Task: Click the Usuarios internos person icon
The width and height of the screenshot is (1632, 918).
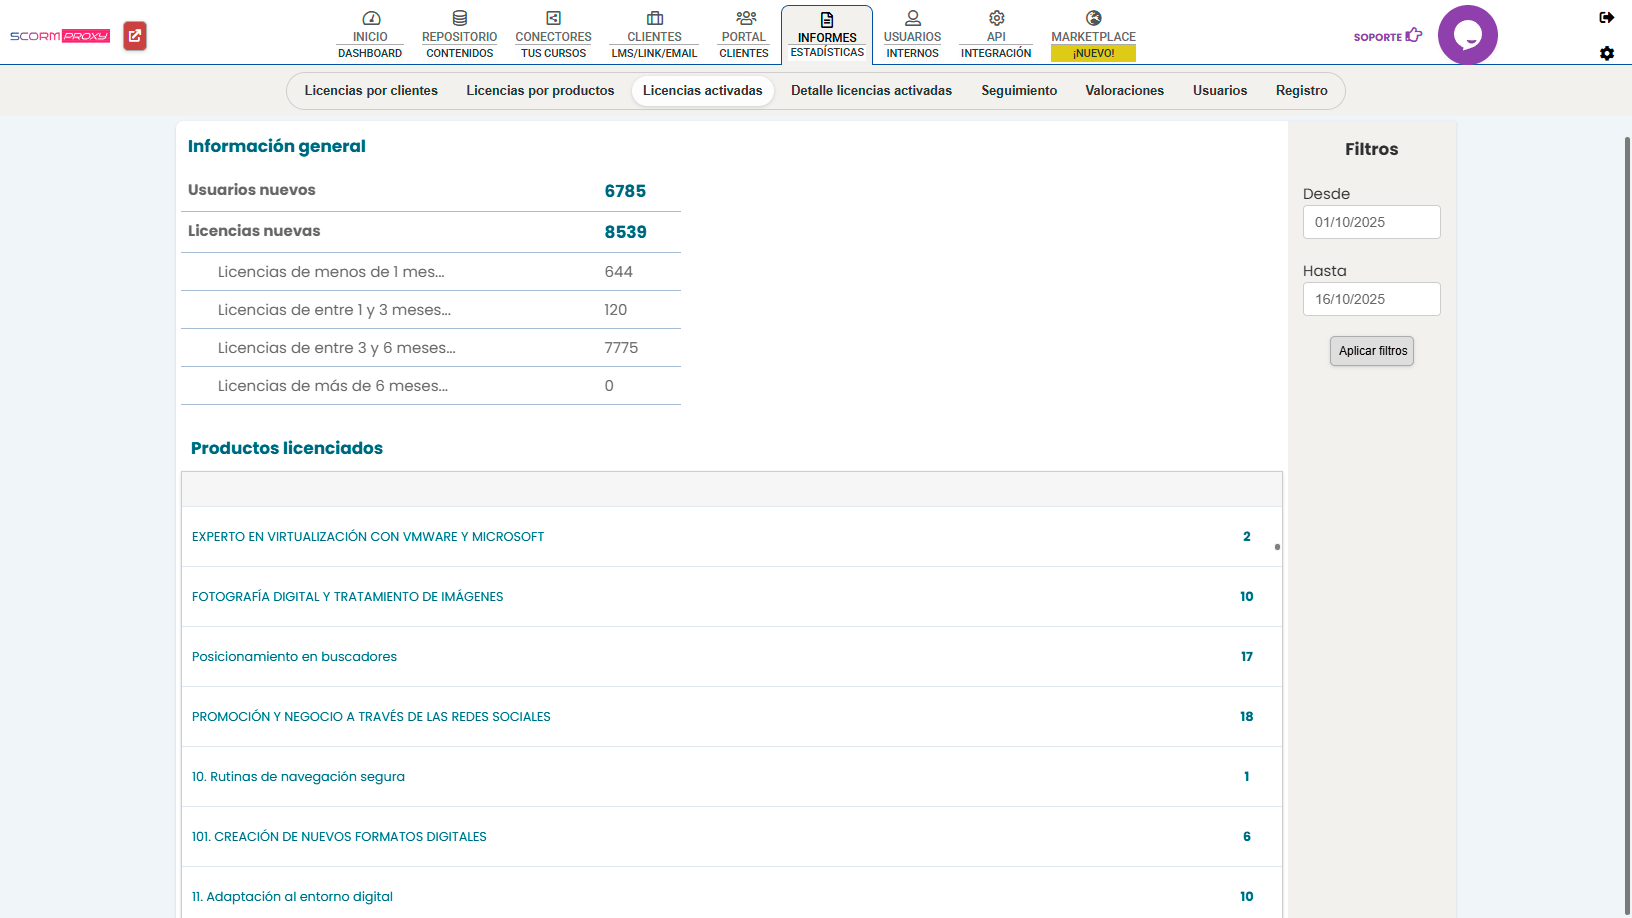Action: pyautogui.click(x=912, y=18)
